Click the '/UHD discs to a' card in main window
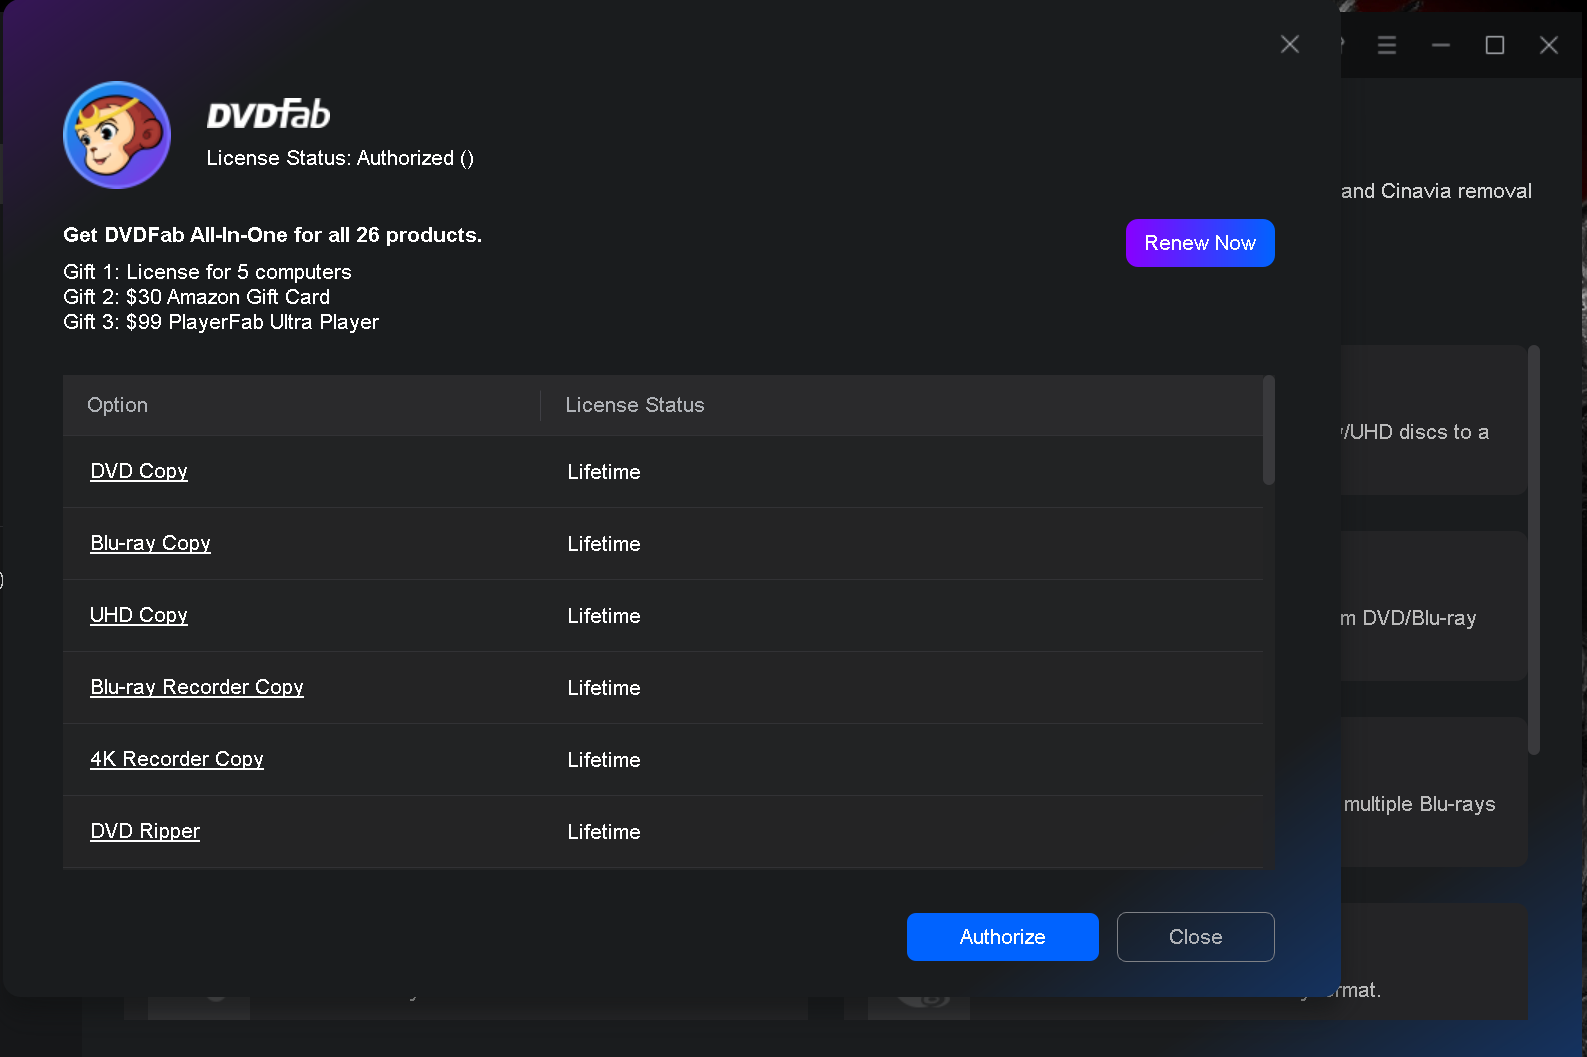Image resolution: width=1587 pixels, height=1057 pixels. [x=1433, y=420]
